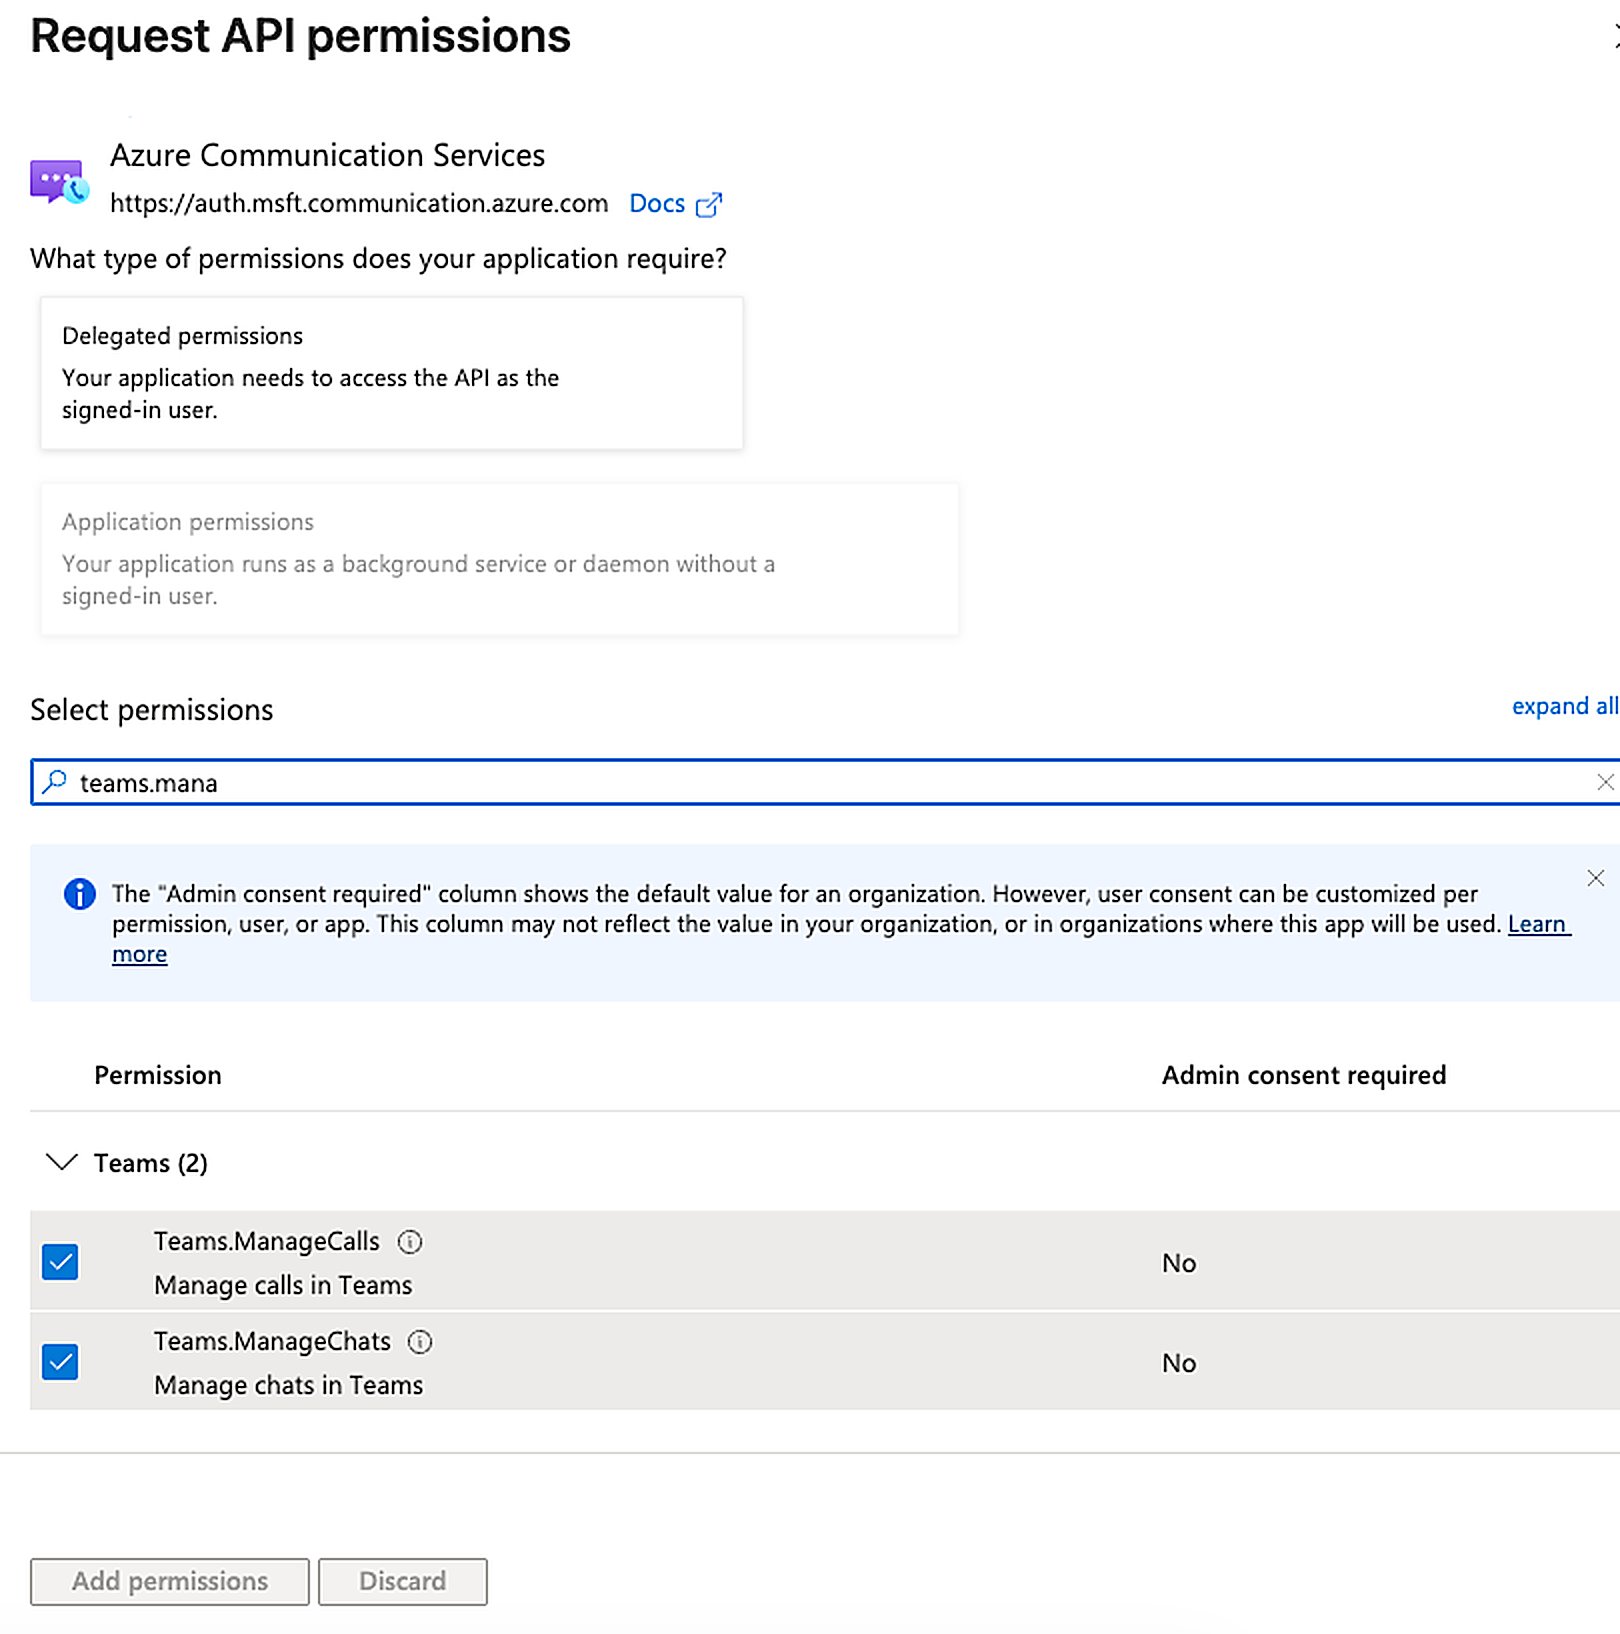Uncheck the Teams.ManageCalls permission checkbox
Image resolution: width=1620 pixels, height=1634 pixels.
click(60, 1262)
